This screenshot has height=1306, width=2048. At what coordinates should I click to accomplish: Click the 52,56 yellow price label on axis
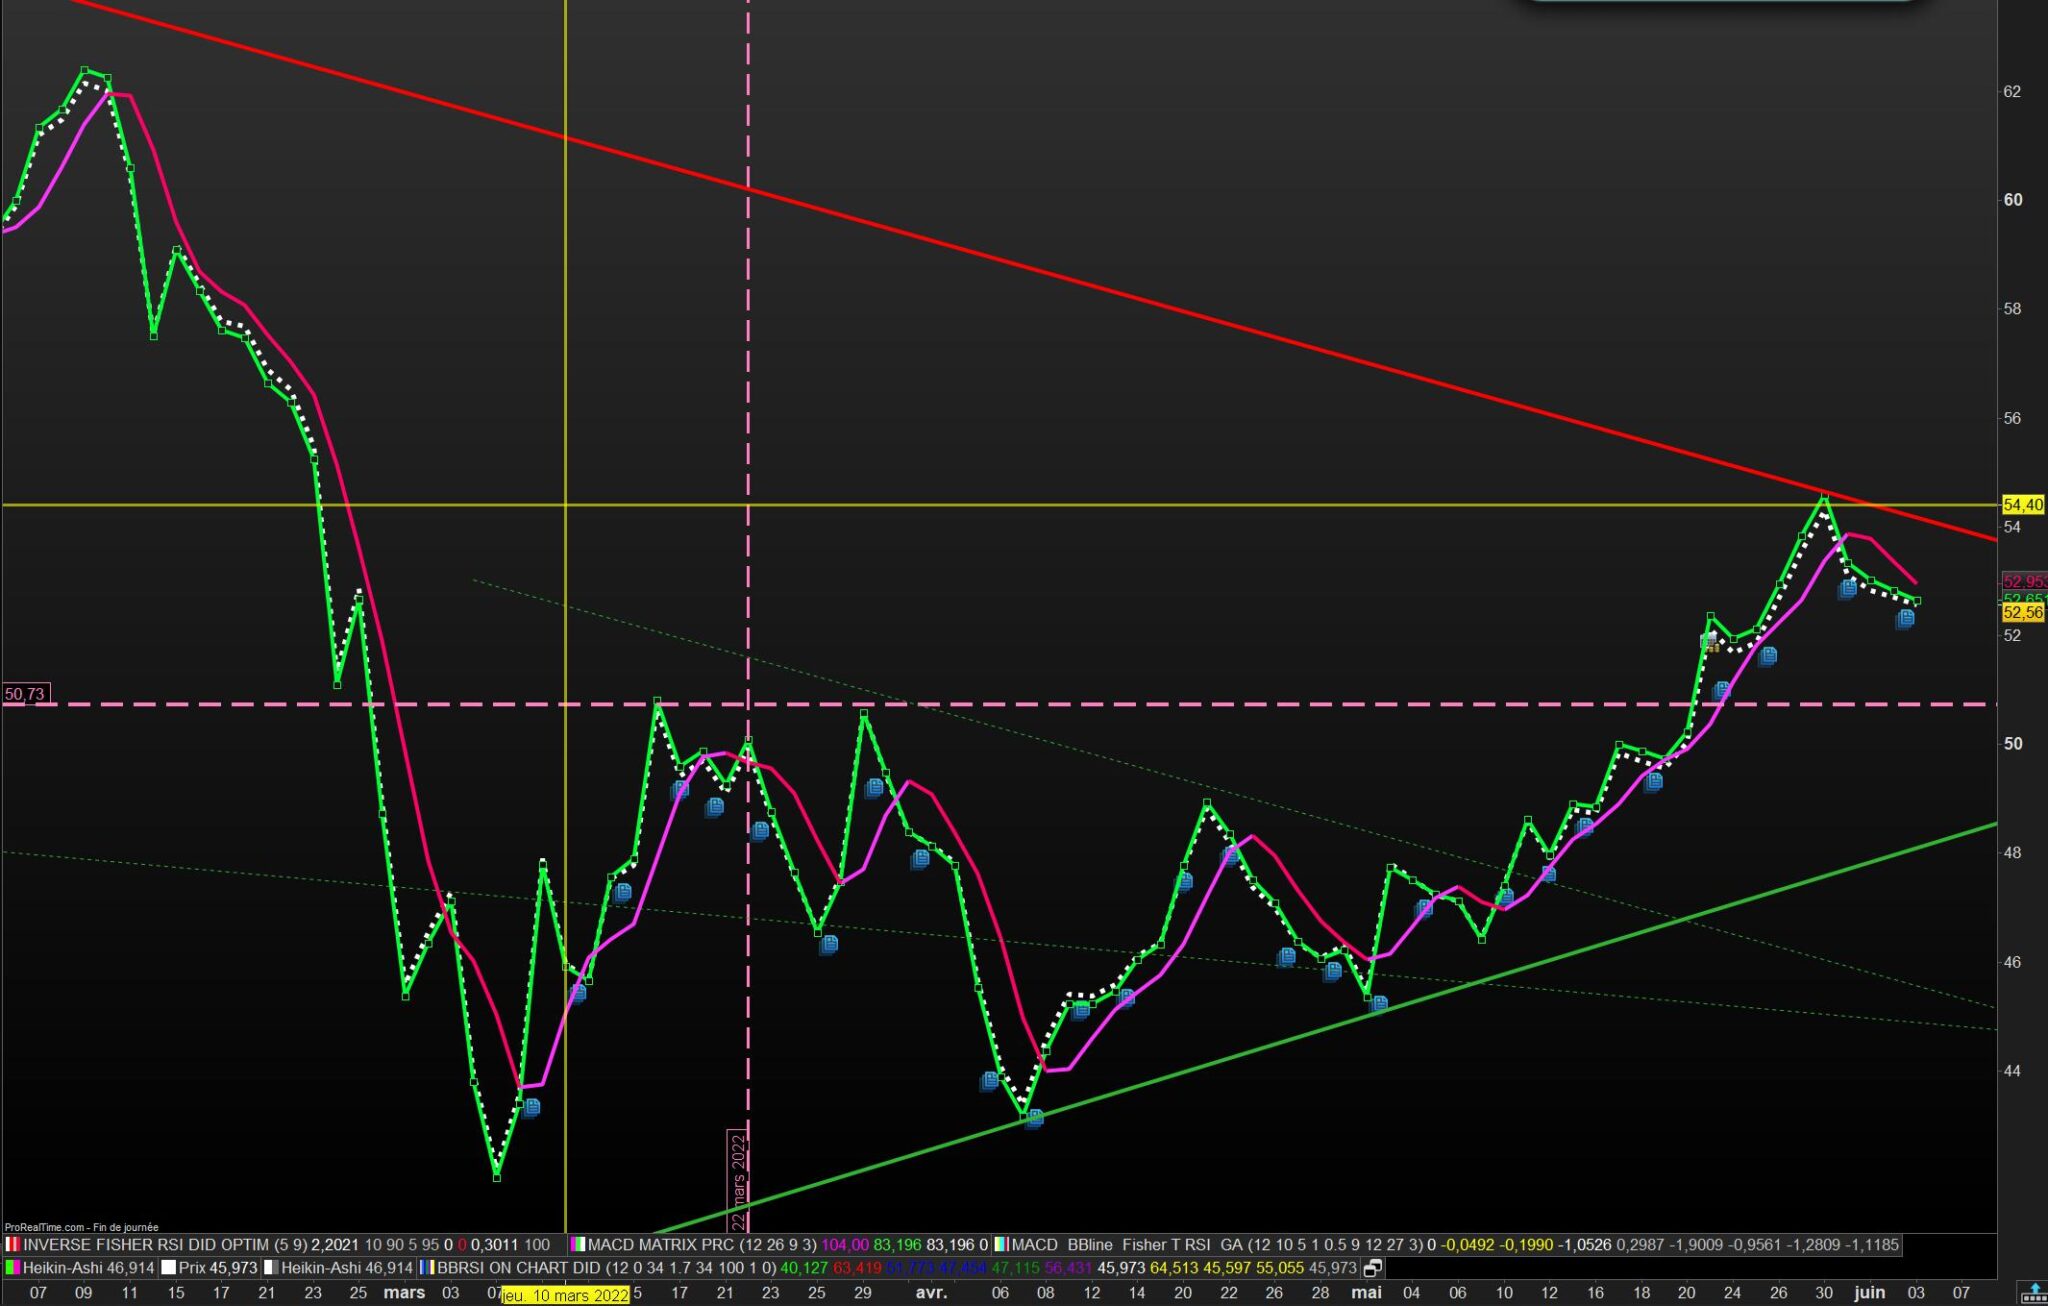(x=2022, y=612)
